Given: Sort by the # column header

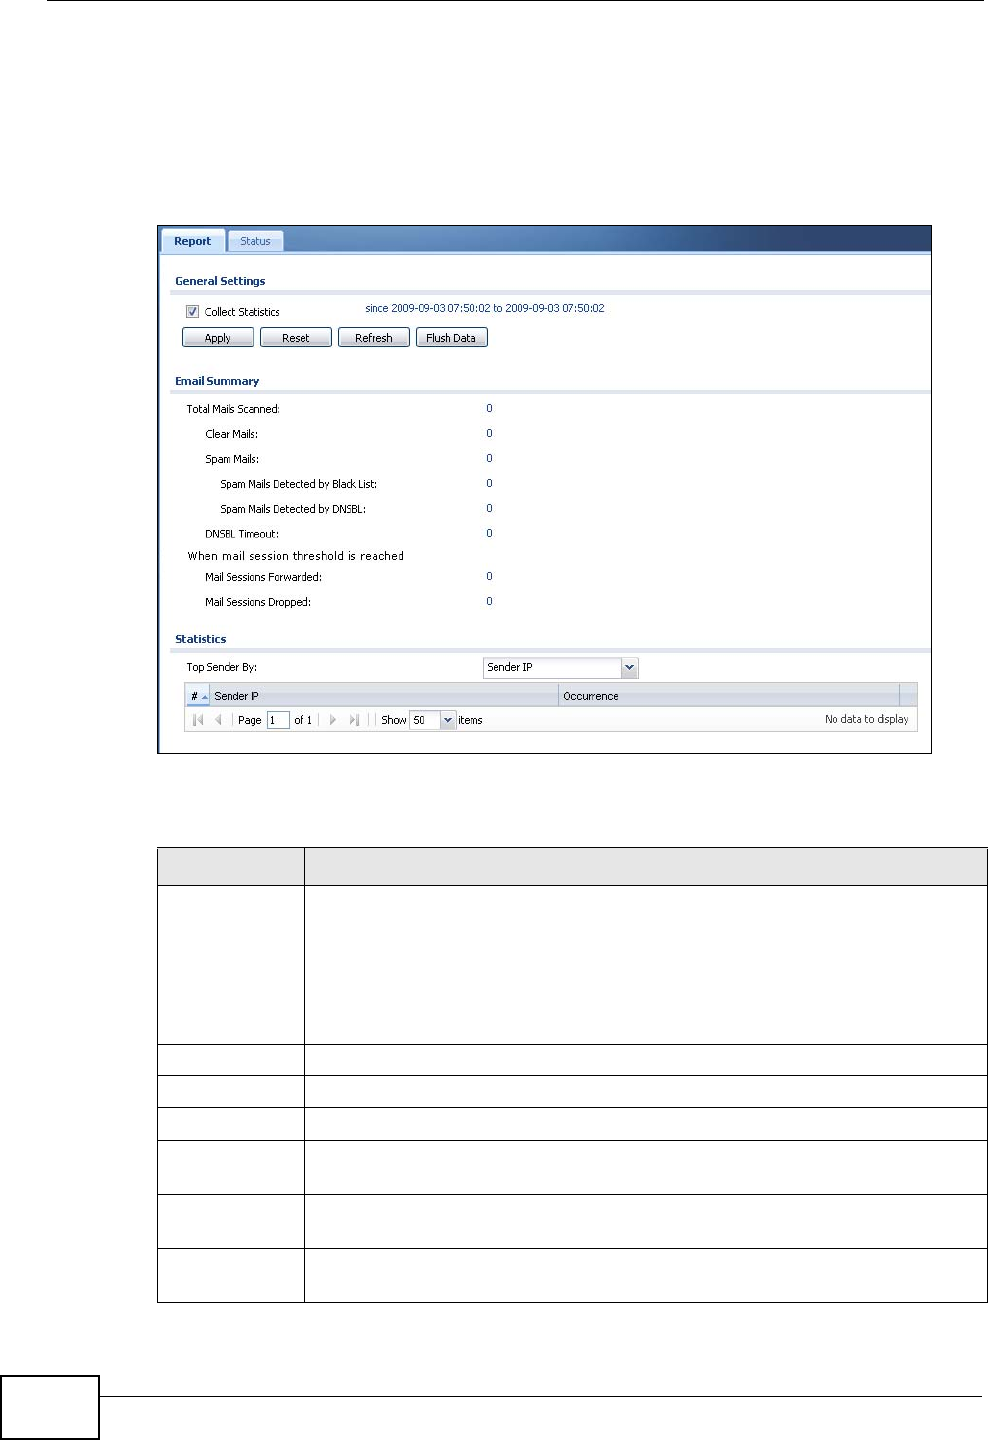Looking at the screenshot, I should point(198,696).
